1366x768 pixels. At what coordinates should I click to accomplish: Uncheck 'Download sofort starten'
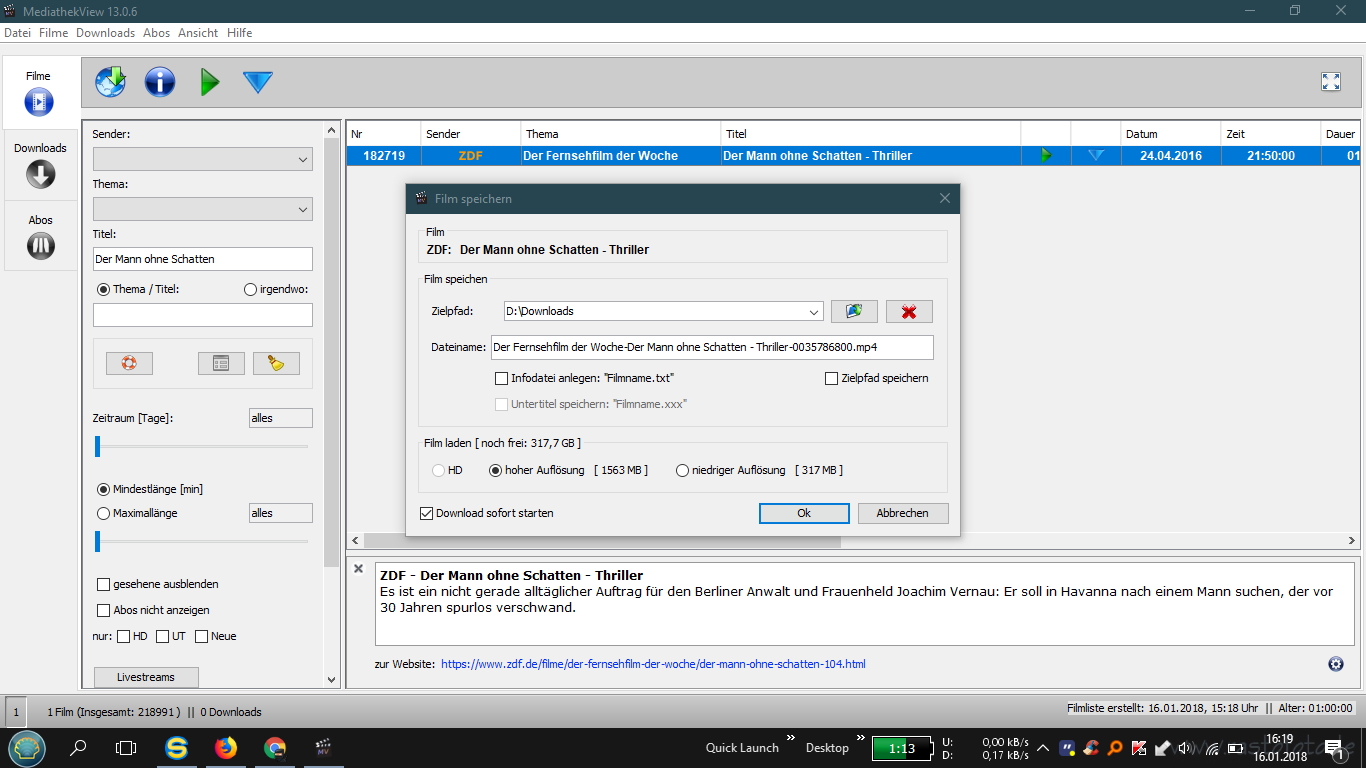[427, 513]
